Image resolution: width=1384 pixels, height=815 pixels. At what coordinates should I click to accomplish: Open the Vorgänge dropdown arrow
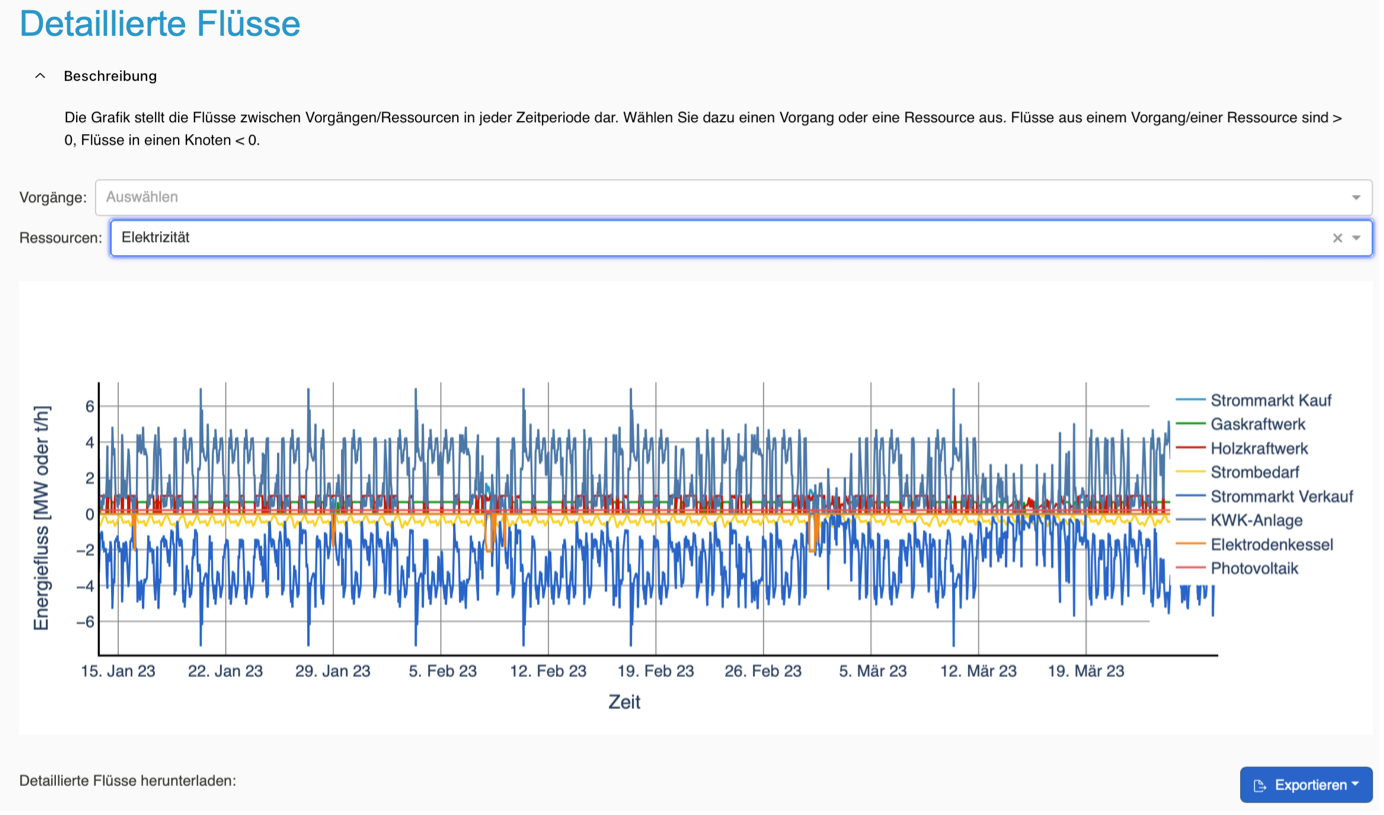1356,198
